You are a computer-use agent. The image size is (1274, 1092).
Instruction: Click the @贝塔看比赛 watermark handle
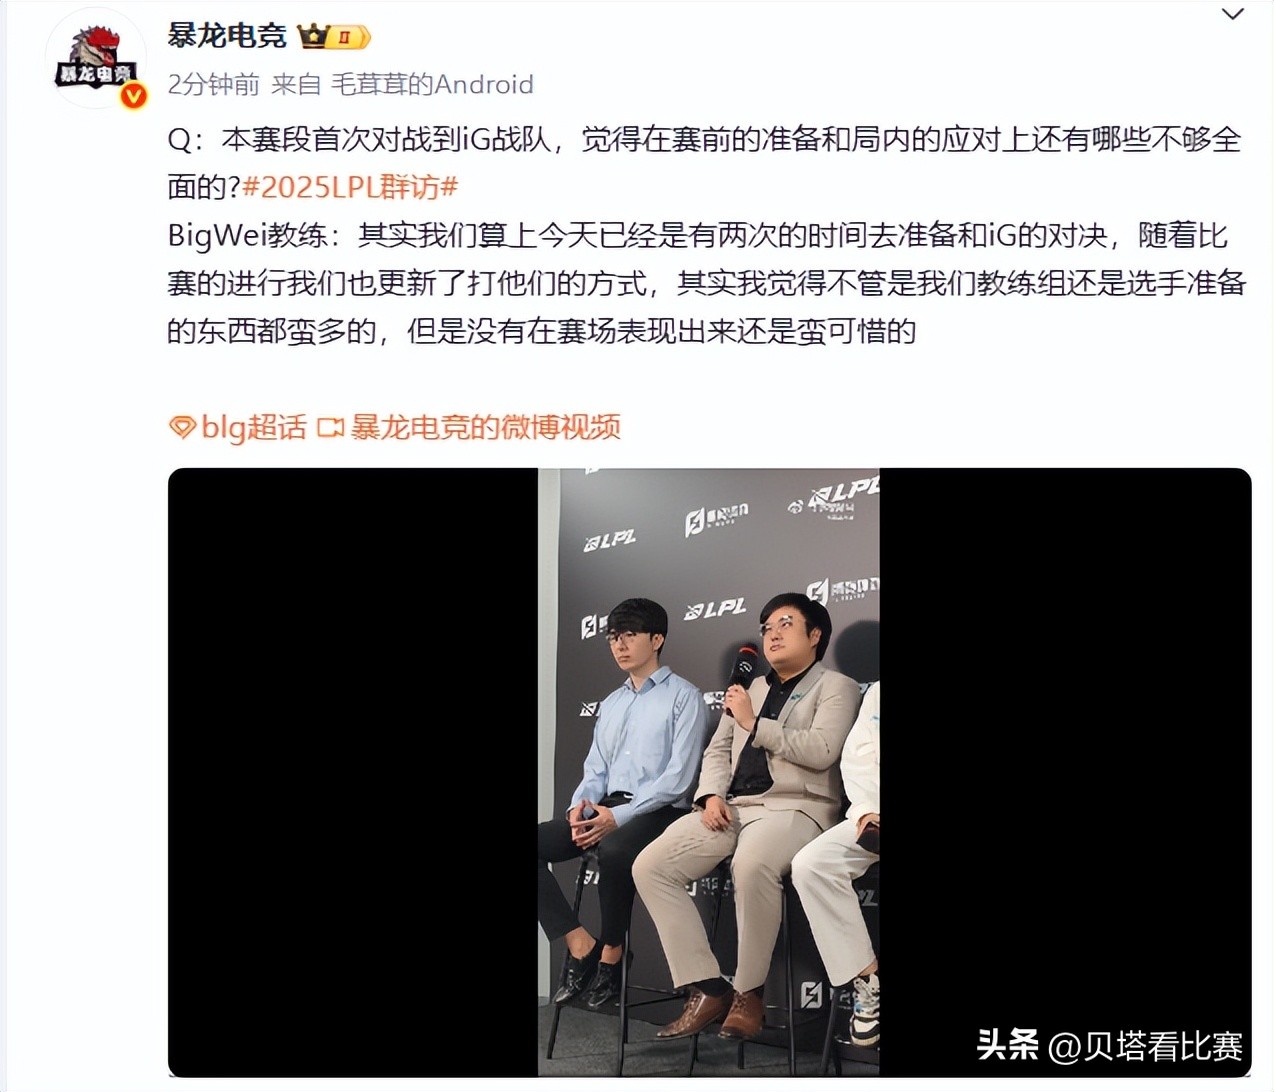[1146, 1046]
